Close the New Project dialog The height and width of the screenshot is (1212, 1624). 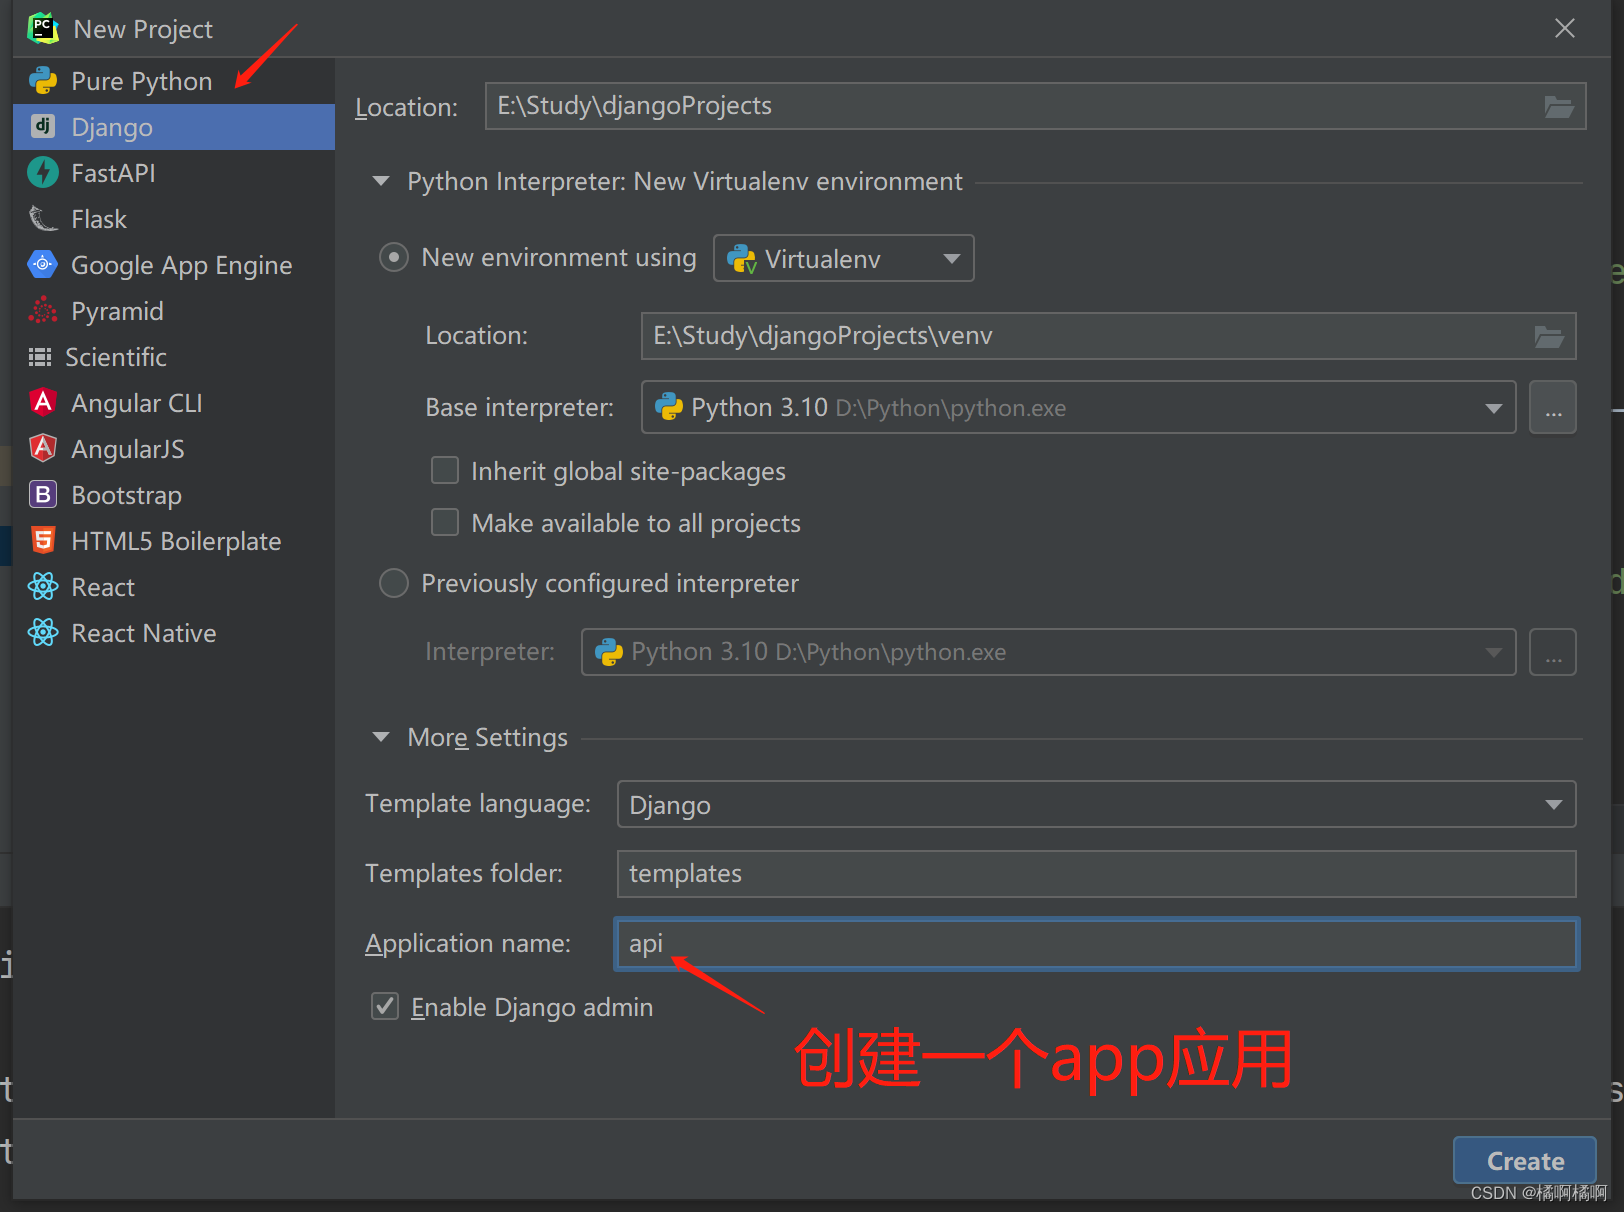coord(1565,28)
